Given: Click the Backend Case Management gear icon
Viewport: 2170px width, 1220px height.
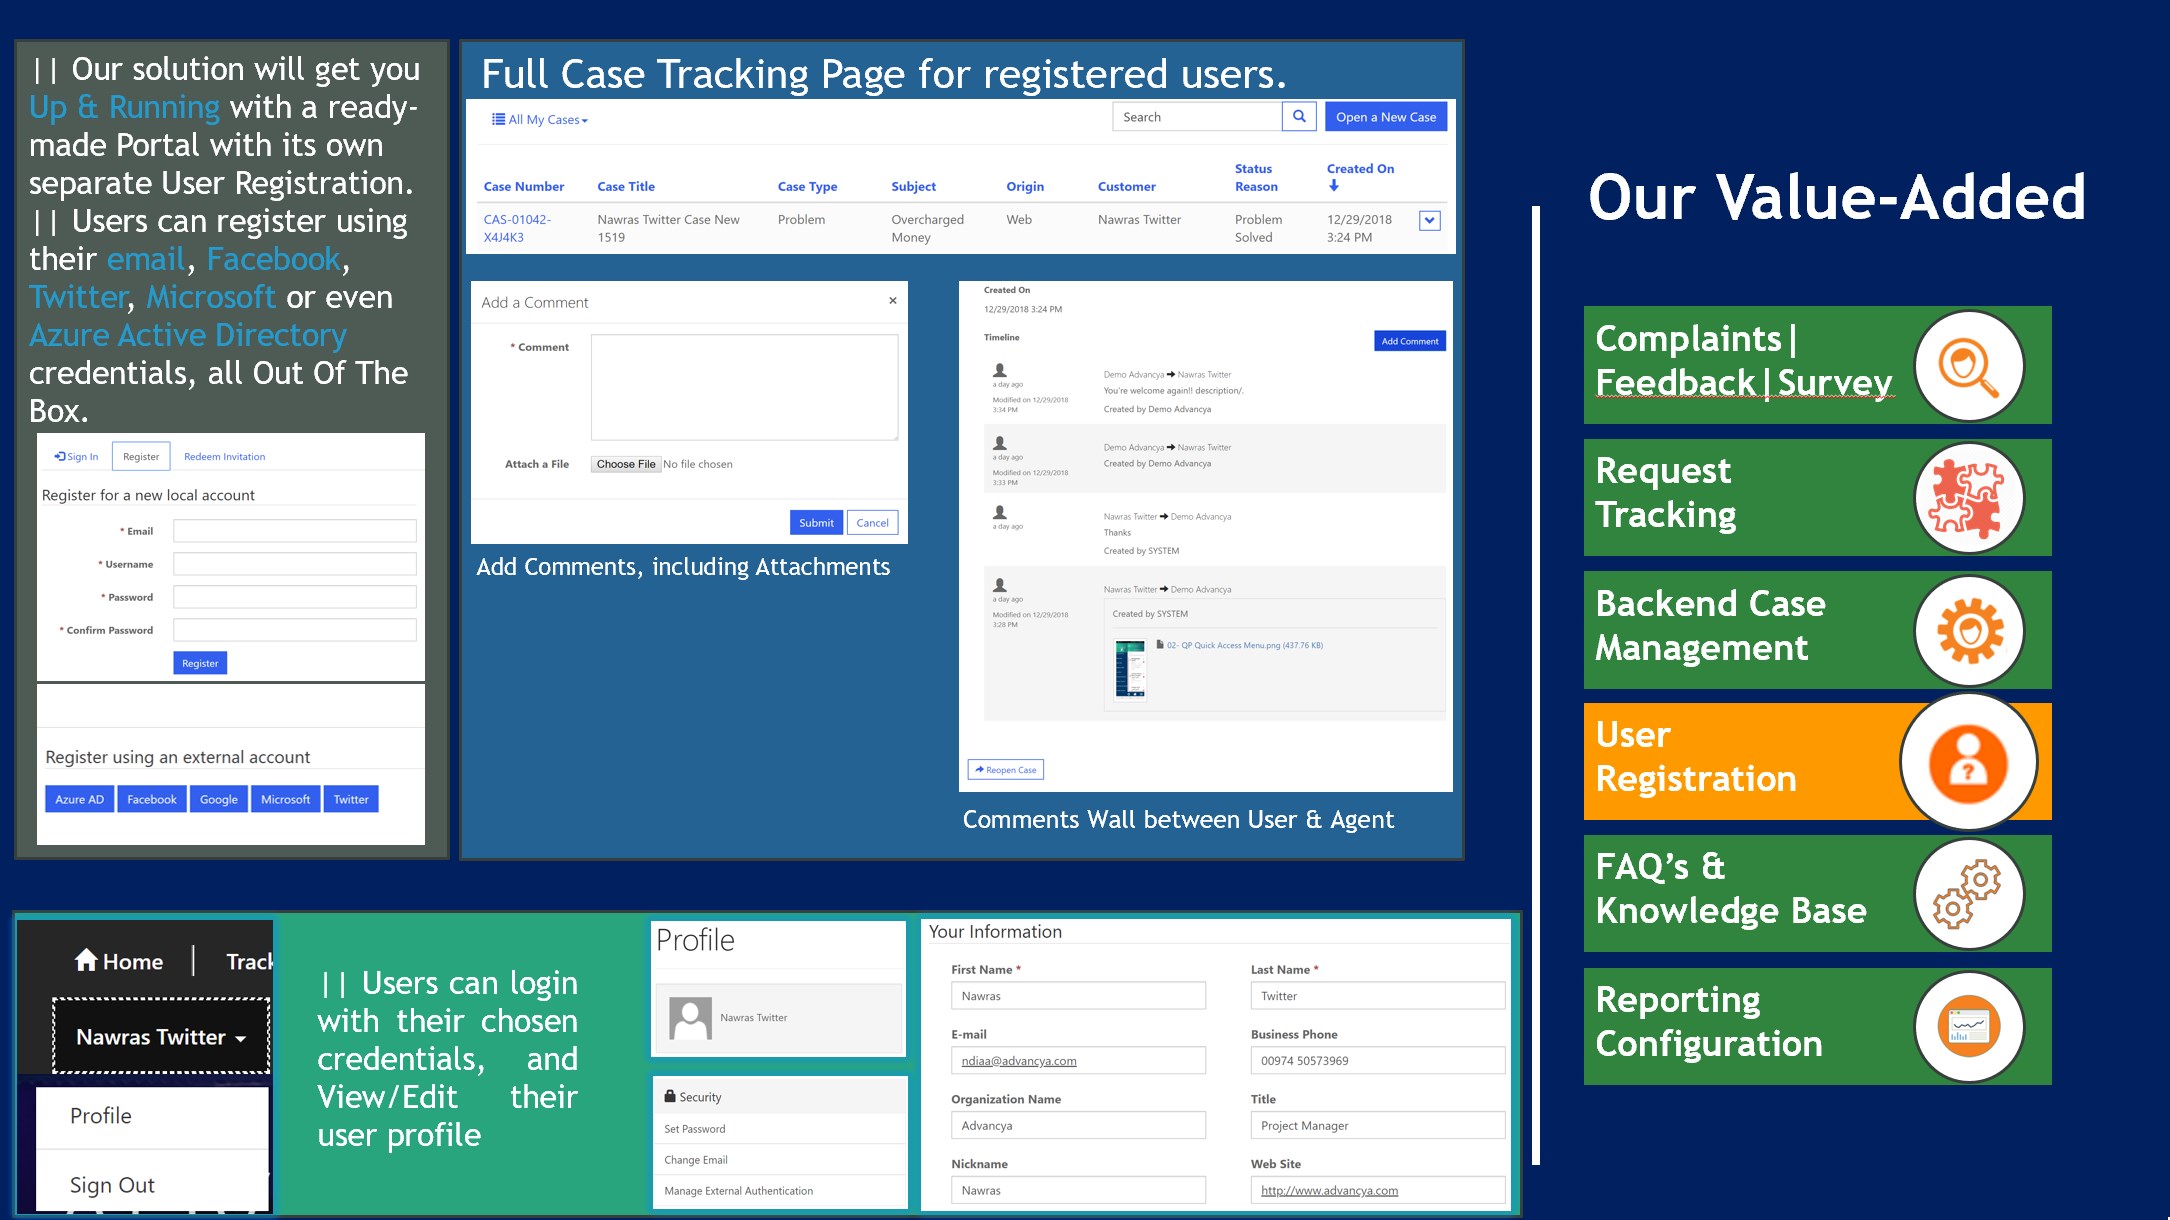Looking at the screenshot, I should point(1968,631).
